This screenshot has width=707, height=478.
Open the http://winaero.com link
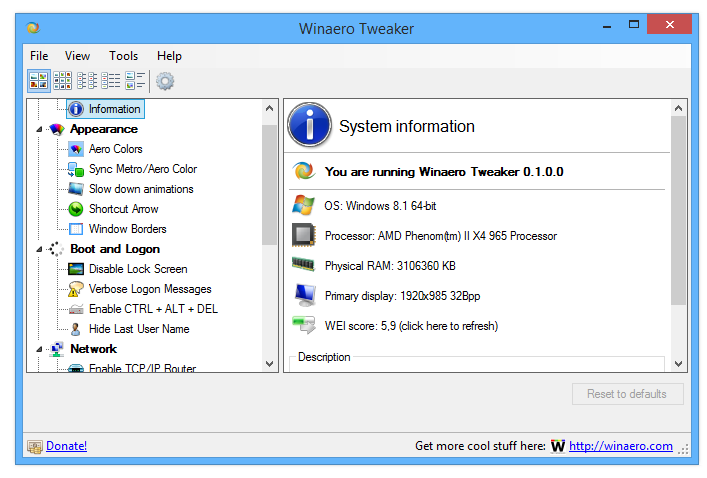tap(620, 446)
